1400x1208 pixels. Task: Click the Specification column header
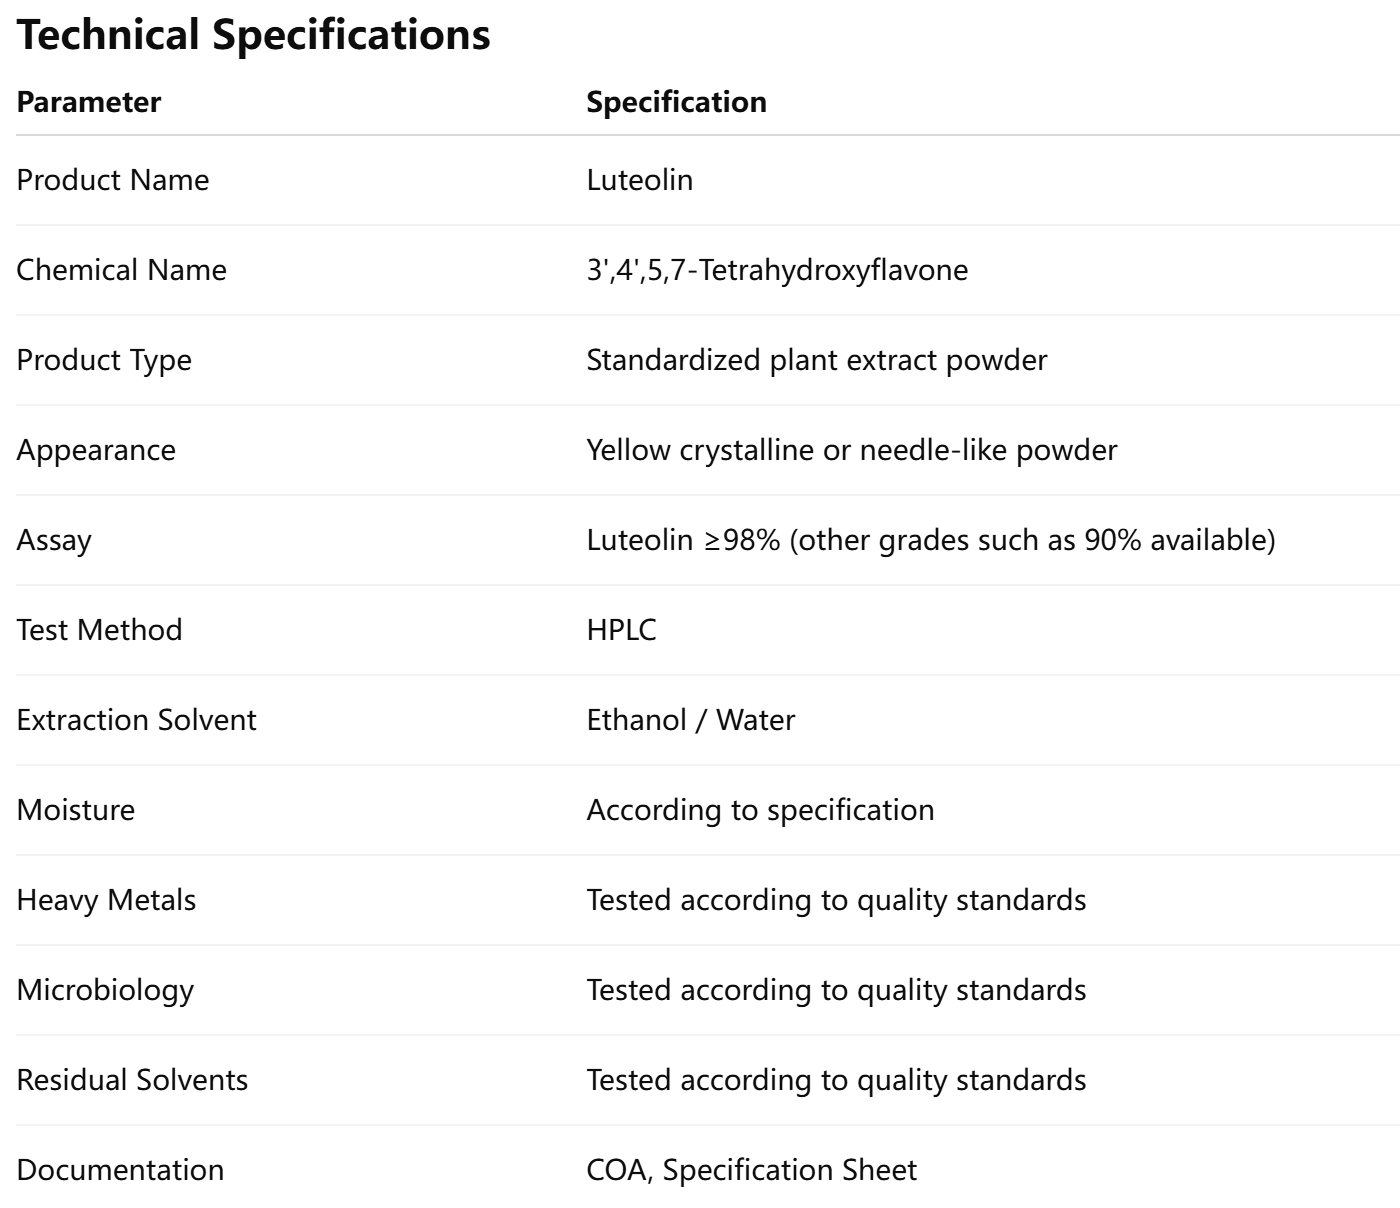pos(676,102)
